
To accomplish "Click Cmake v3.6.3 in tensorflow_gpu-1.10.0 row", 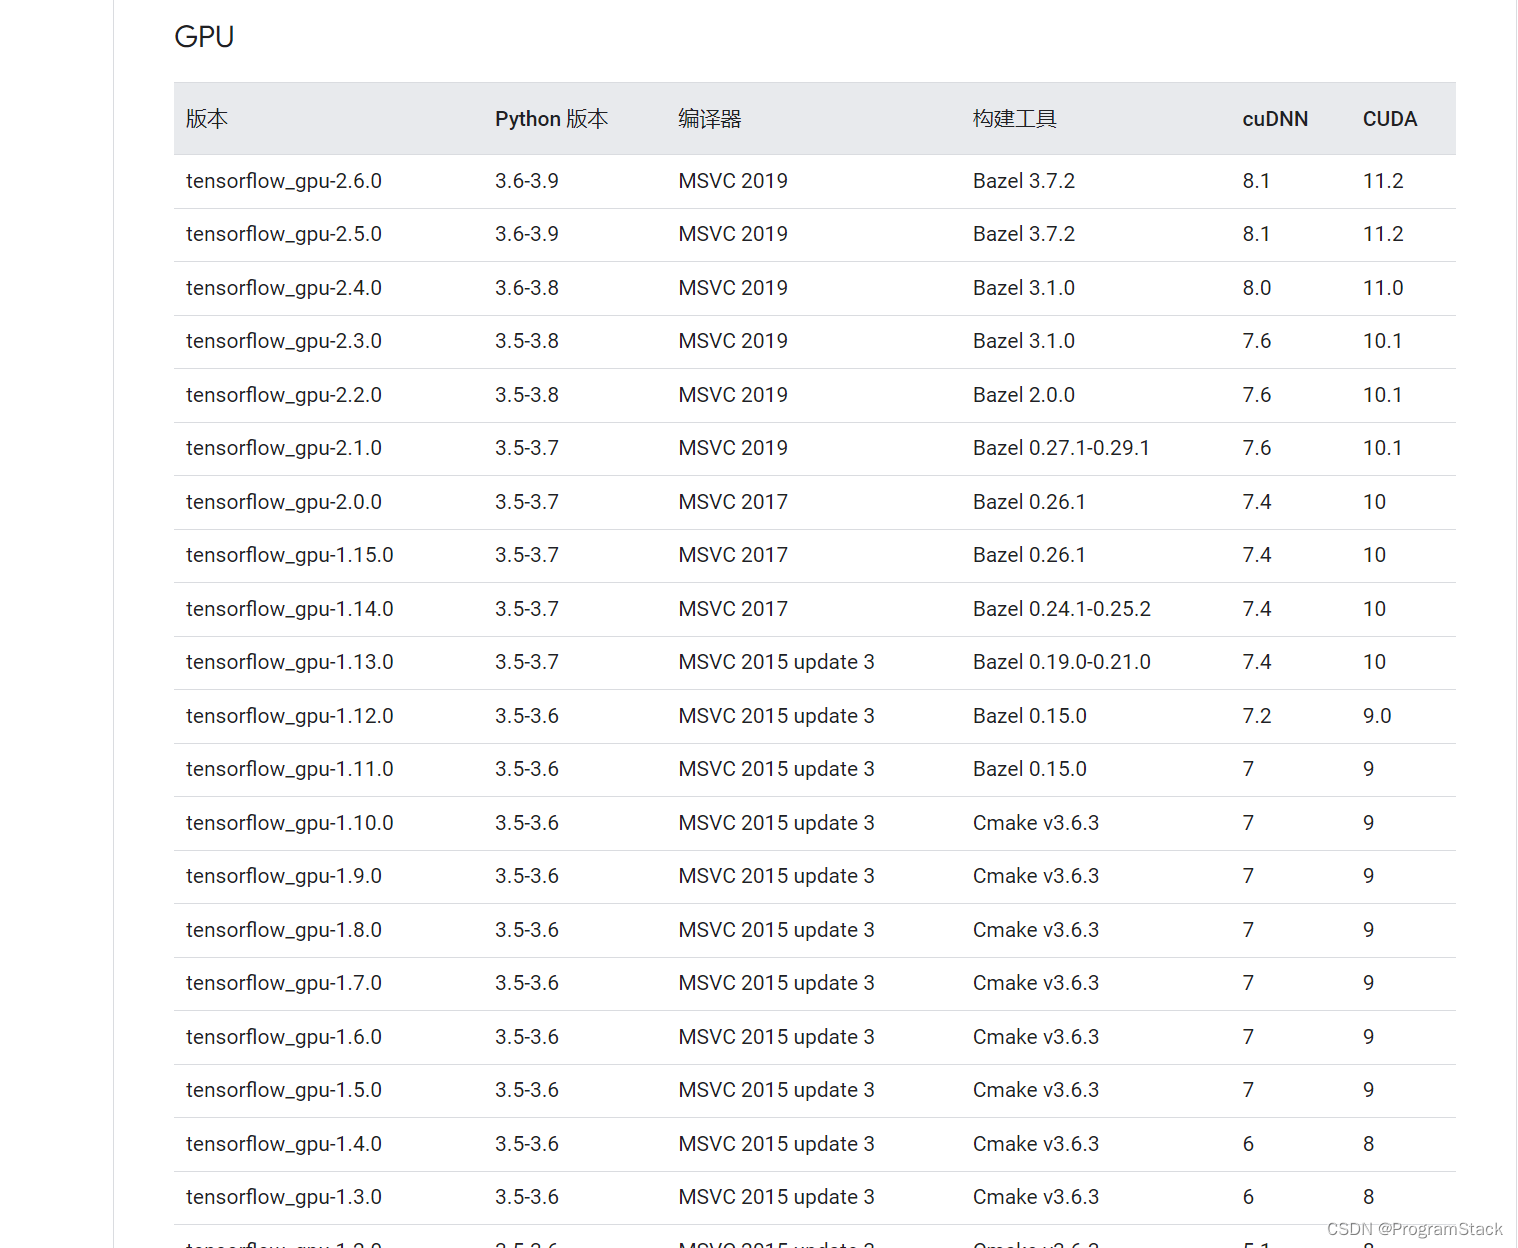I will point(1036,823).
